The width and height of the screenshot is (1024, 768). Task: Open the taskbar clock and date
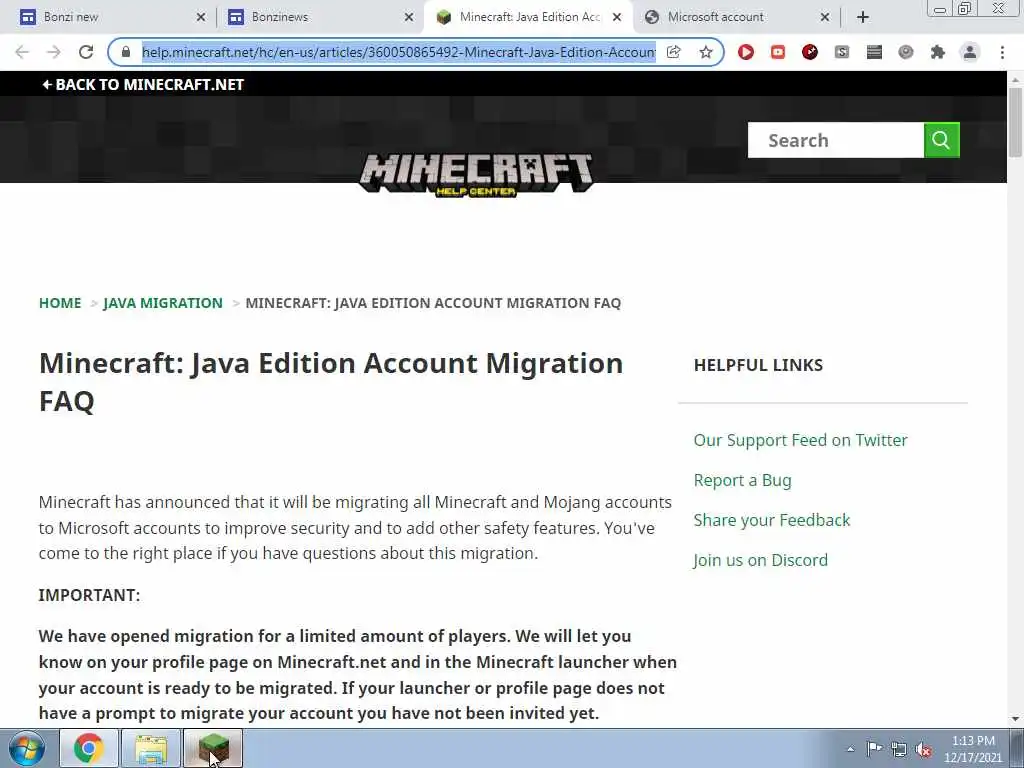tap(973, 749)
